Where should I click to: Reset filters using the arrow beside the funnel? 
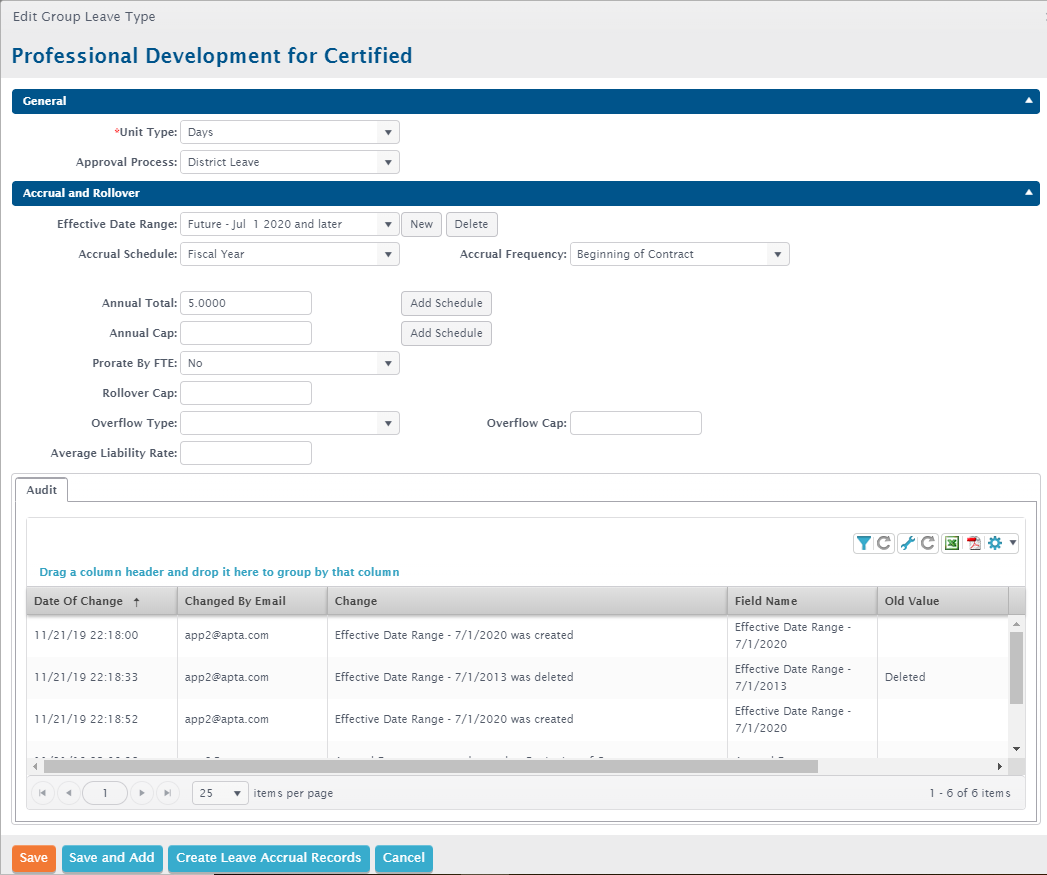(884, 543)
